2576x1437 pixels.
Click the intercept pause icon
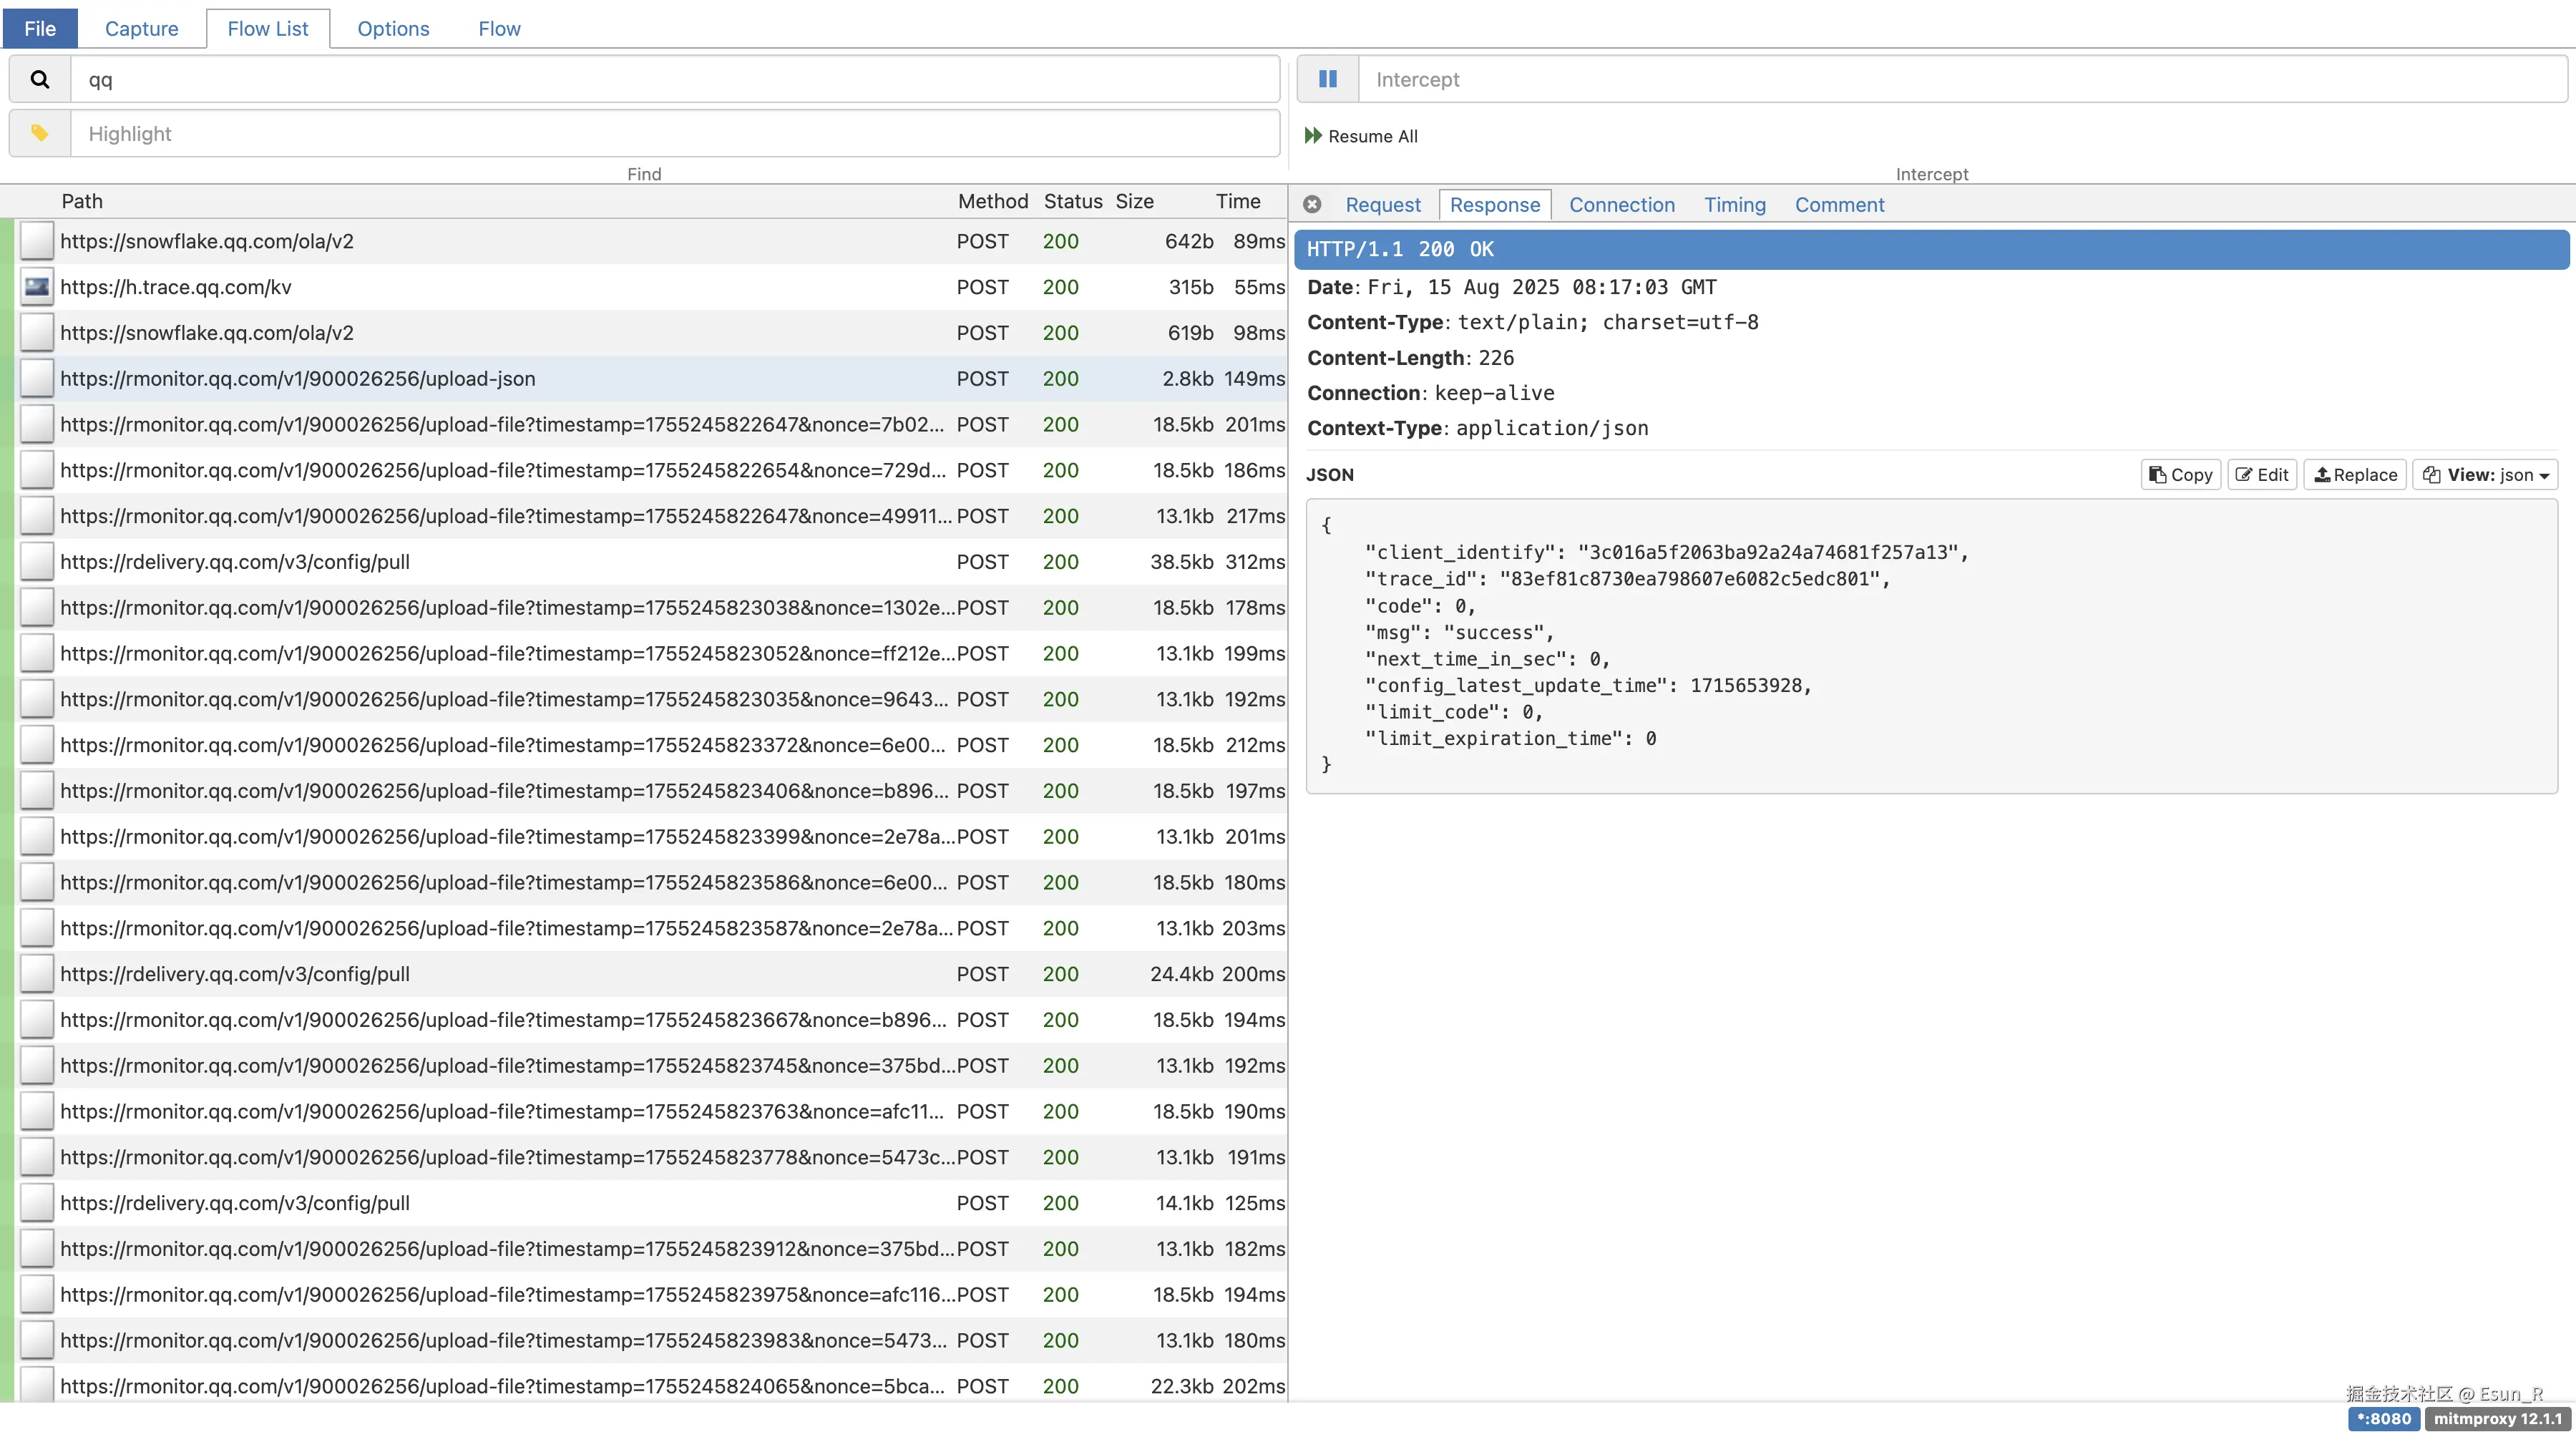1327,79
